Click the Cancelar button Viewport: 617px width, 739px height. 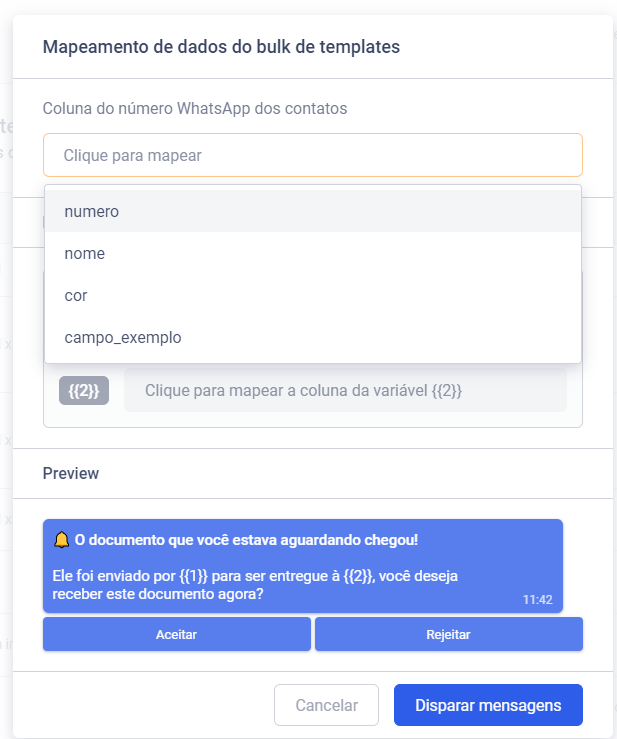tap(326, 705)
